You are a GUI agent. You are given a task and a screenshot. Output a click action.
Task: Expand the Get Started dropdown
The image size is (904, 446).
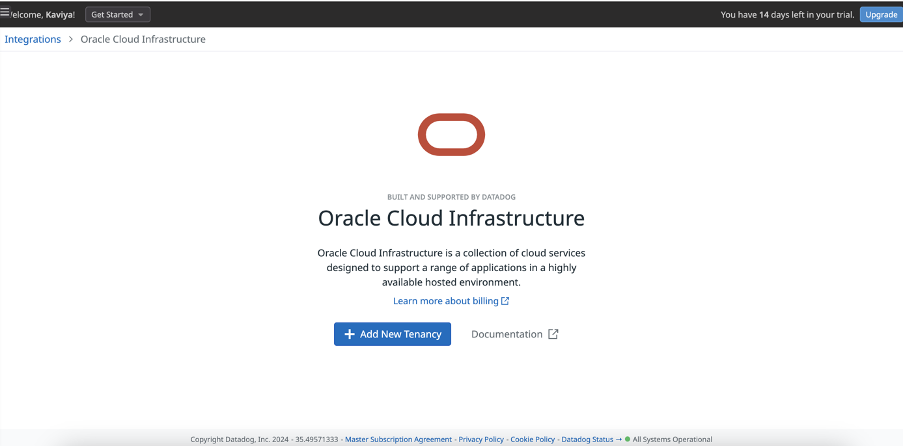pos(118,14)
